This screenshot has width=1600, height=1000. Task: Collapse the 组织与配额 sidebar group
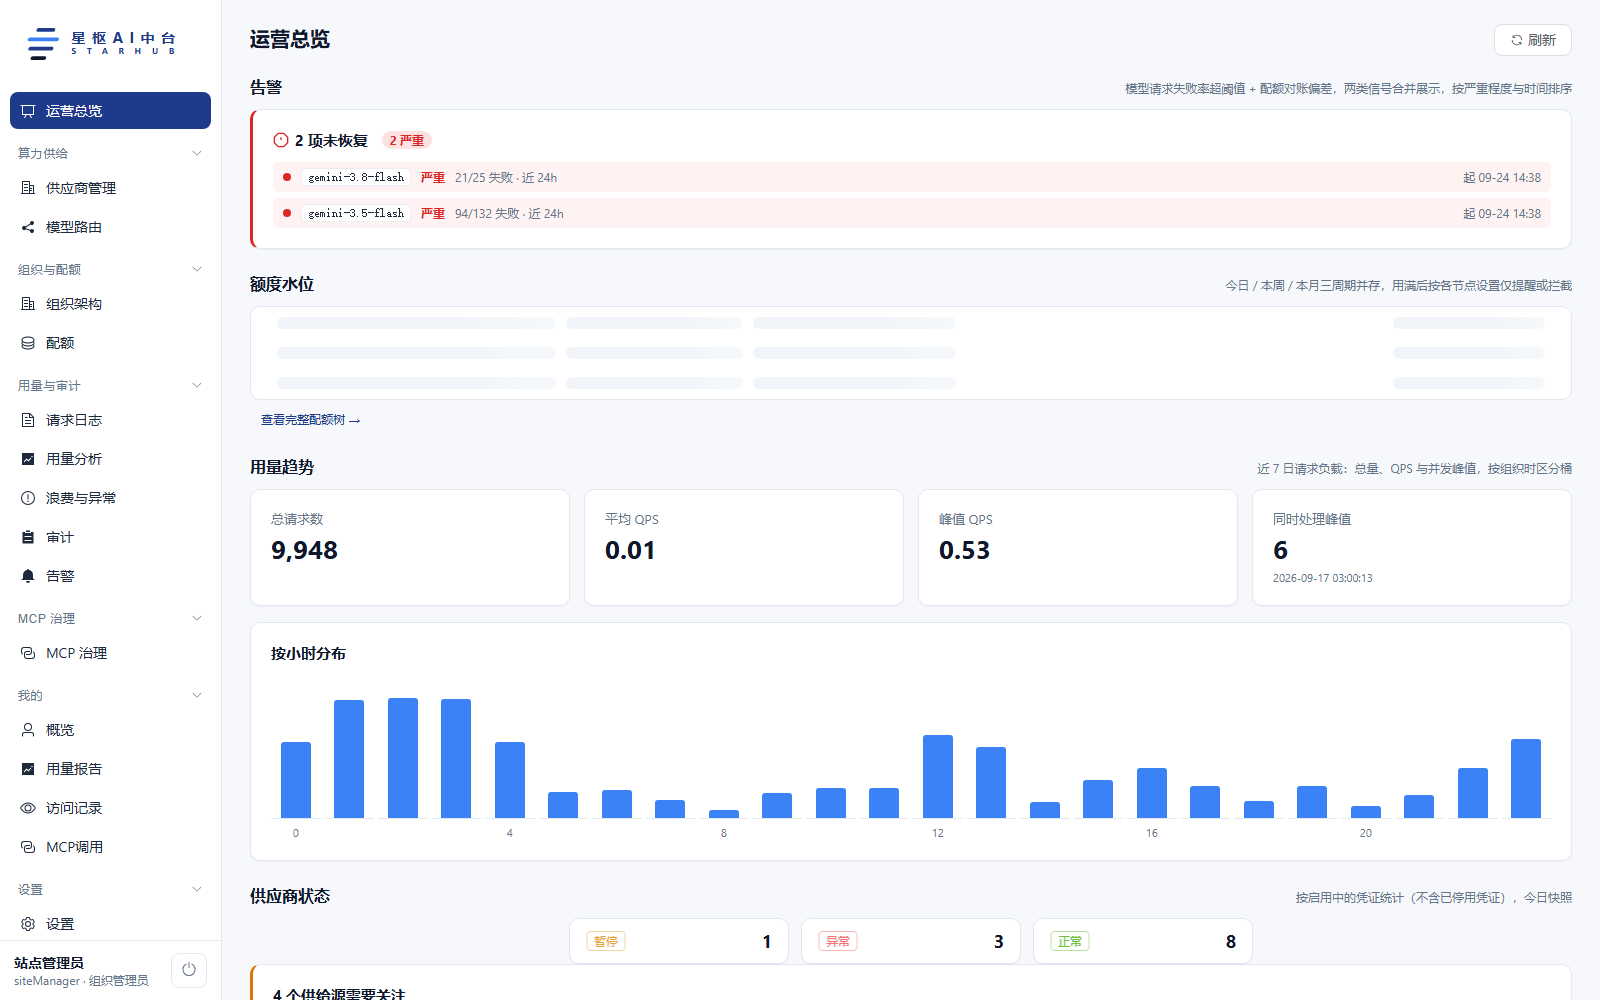pyautogui.click(x=197, y=269)
